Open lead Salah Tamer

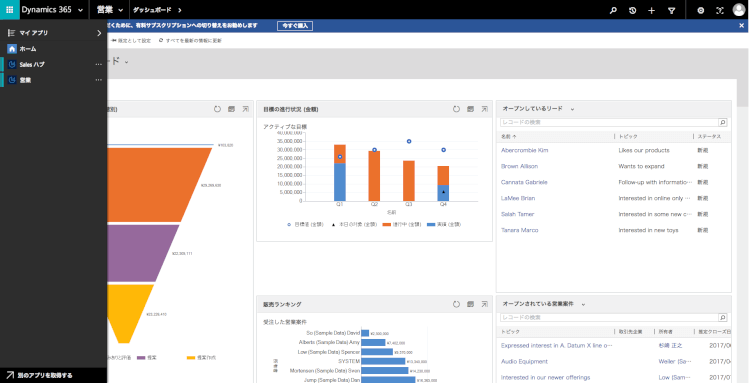(518, 214)
